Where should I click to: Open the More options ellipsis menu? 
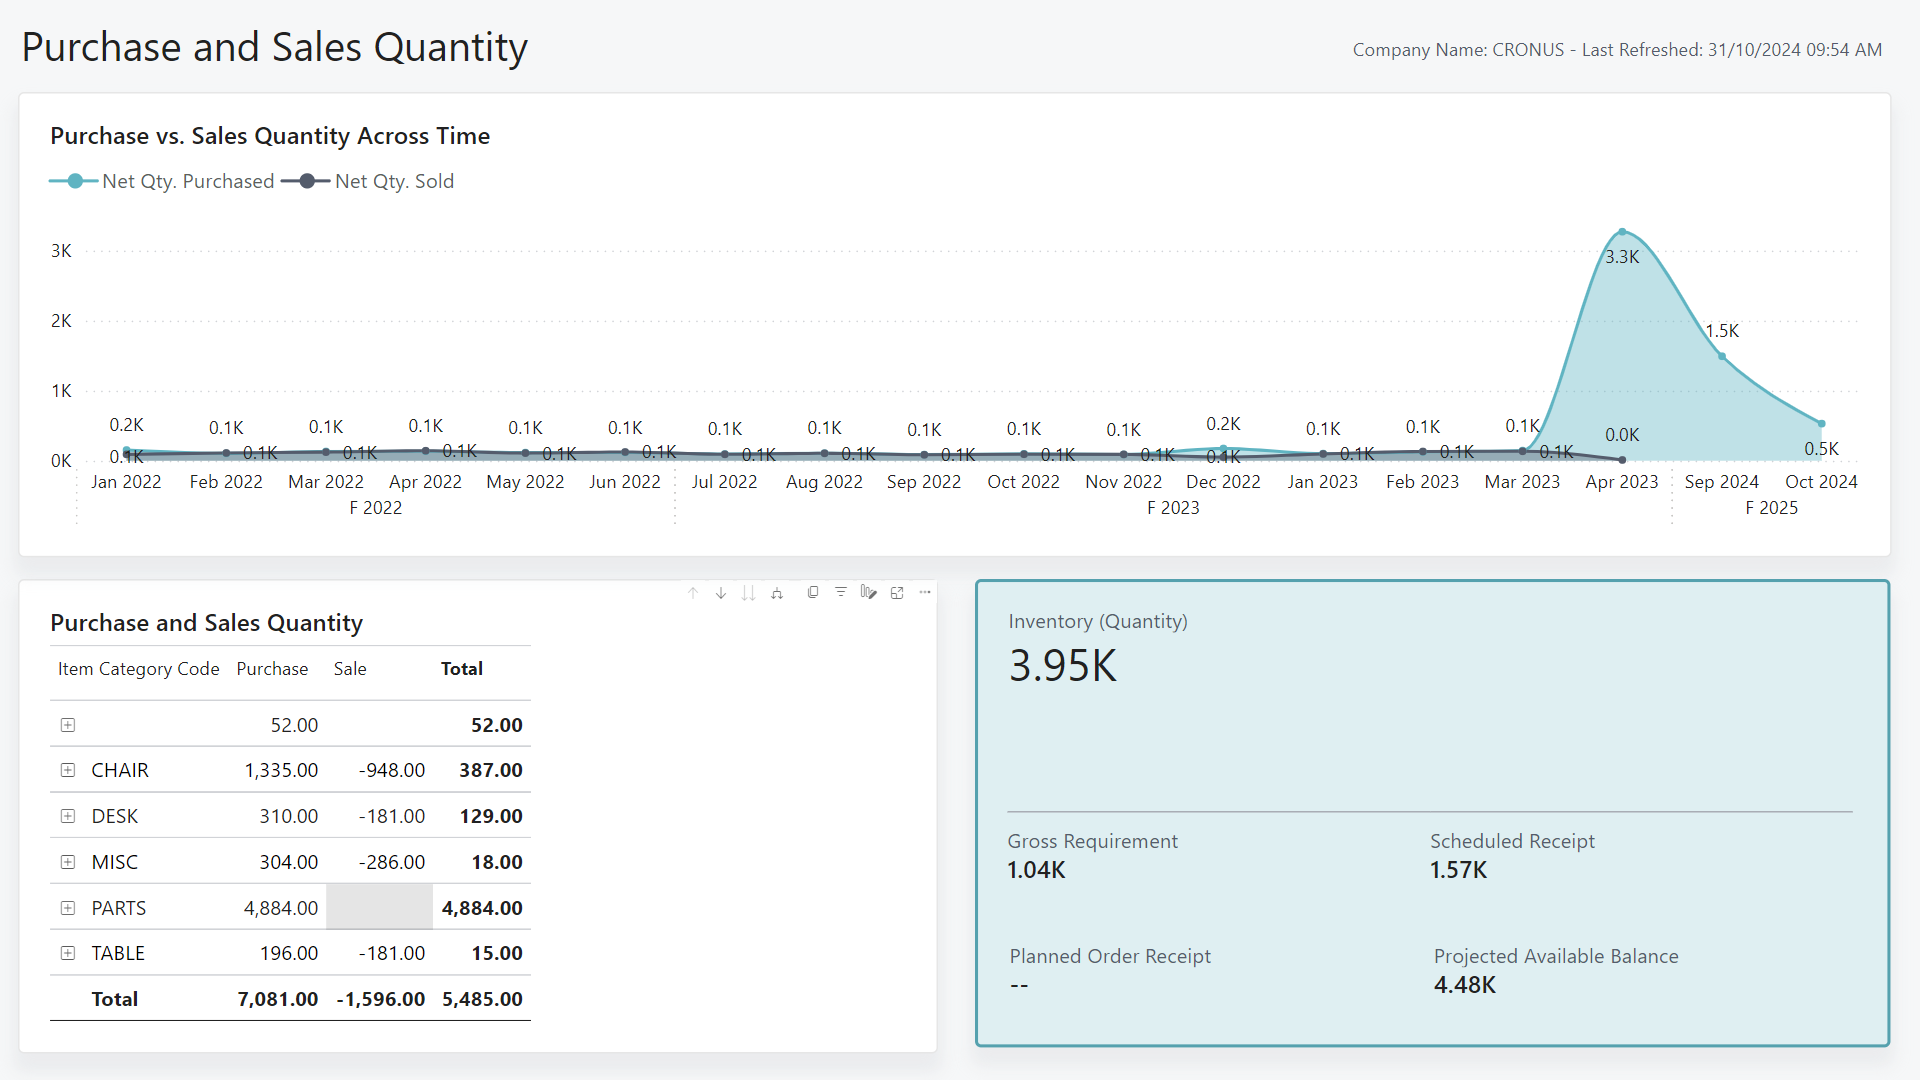925,592
